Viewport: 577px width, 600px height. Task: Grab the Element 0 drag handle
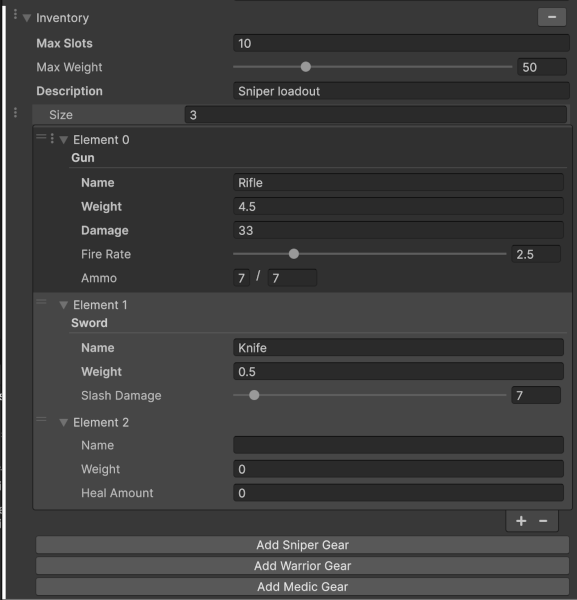point(41,137)
